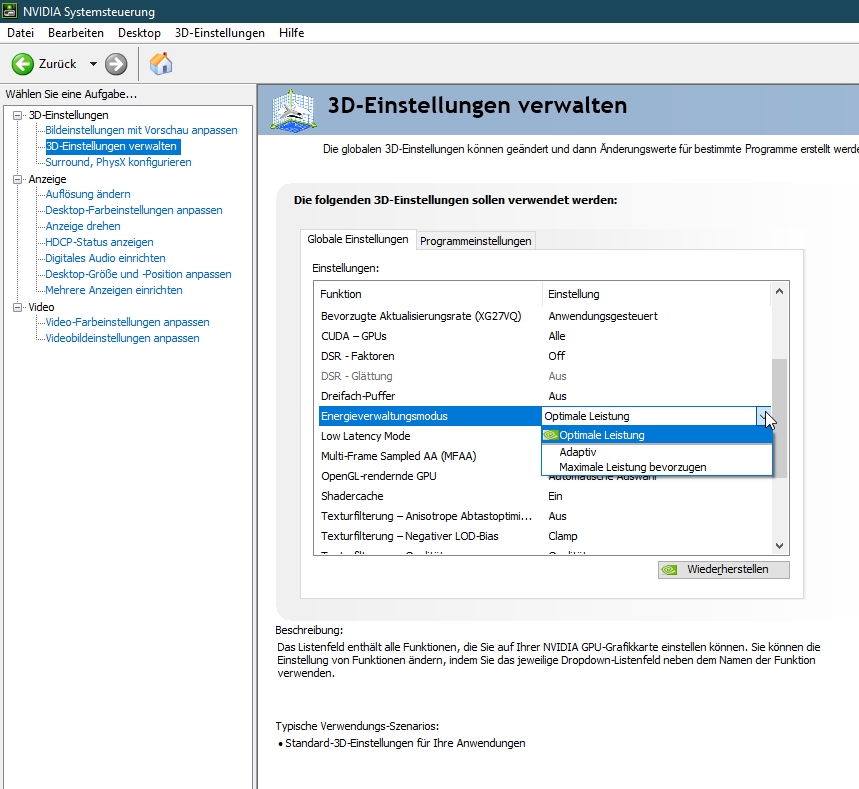Open Videobildeinstellungen anpassen

click(122, 338)
